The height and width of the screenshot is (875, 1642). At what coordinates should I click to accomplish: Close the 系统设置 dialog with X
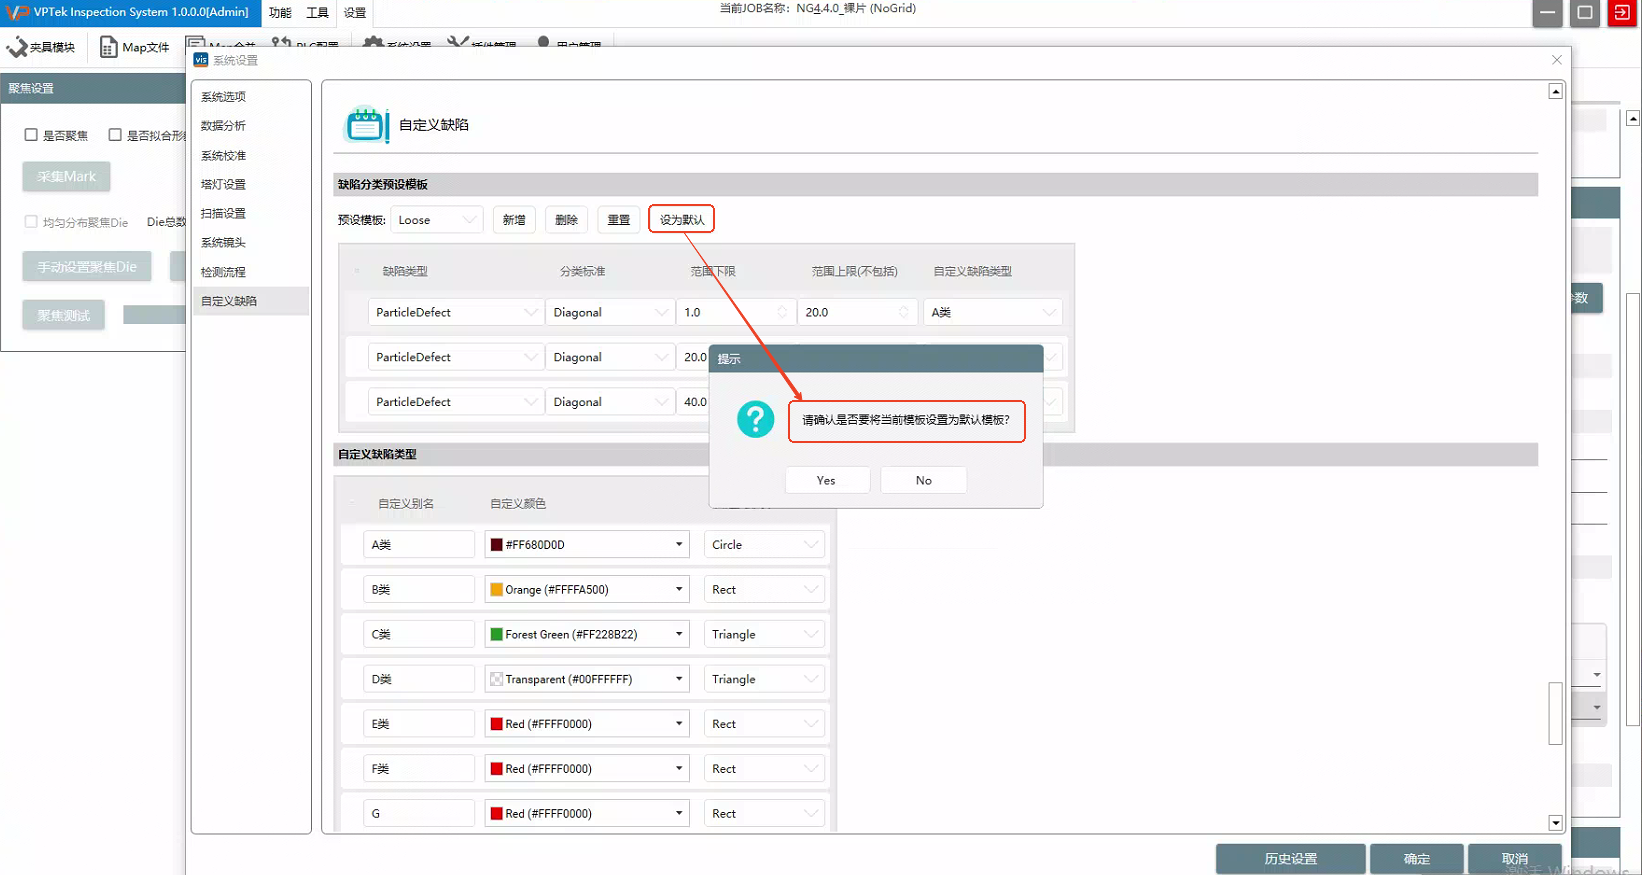pos(1556,60)
